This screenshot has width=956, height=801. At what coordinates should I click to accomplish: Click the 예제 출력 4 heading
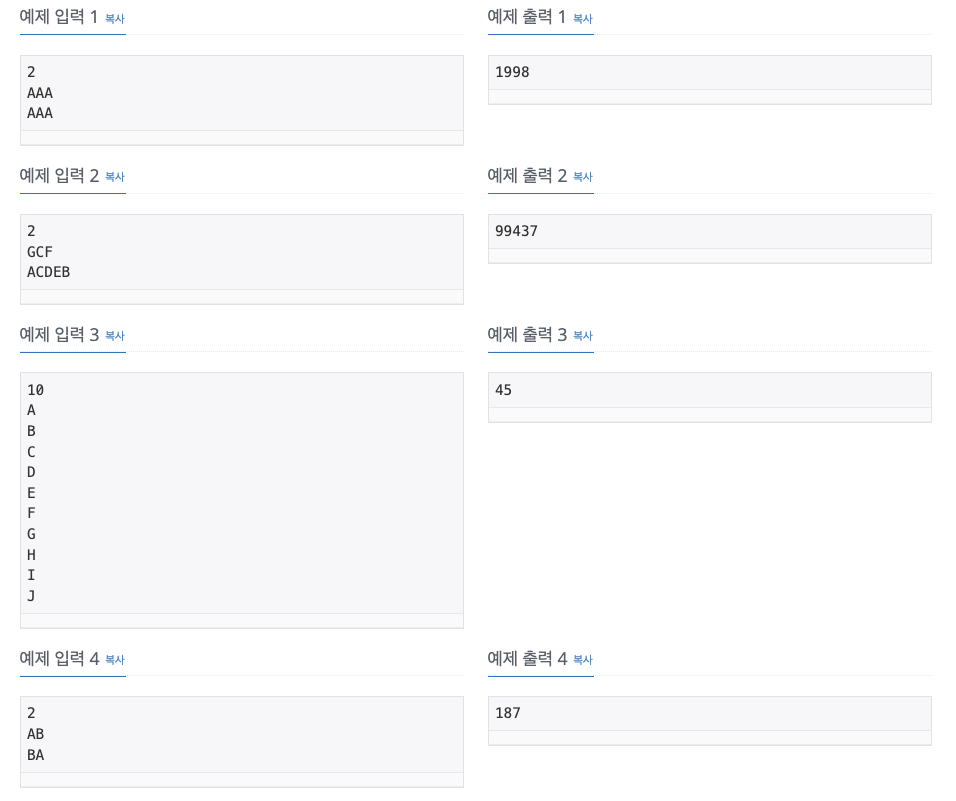527,659
